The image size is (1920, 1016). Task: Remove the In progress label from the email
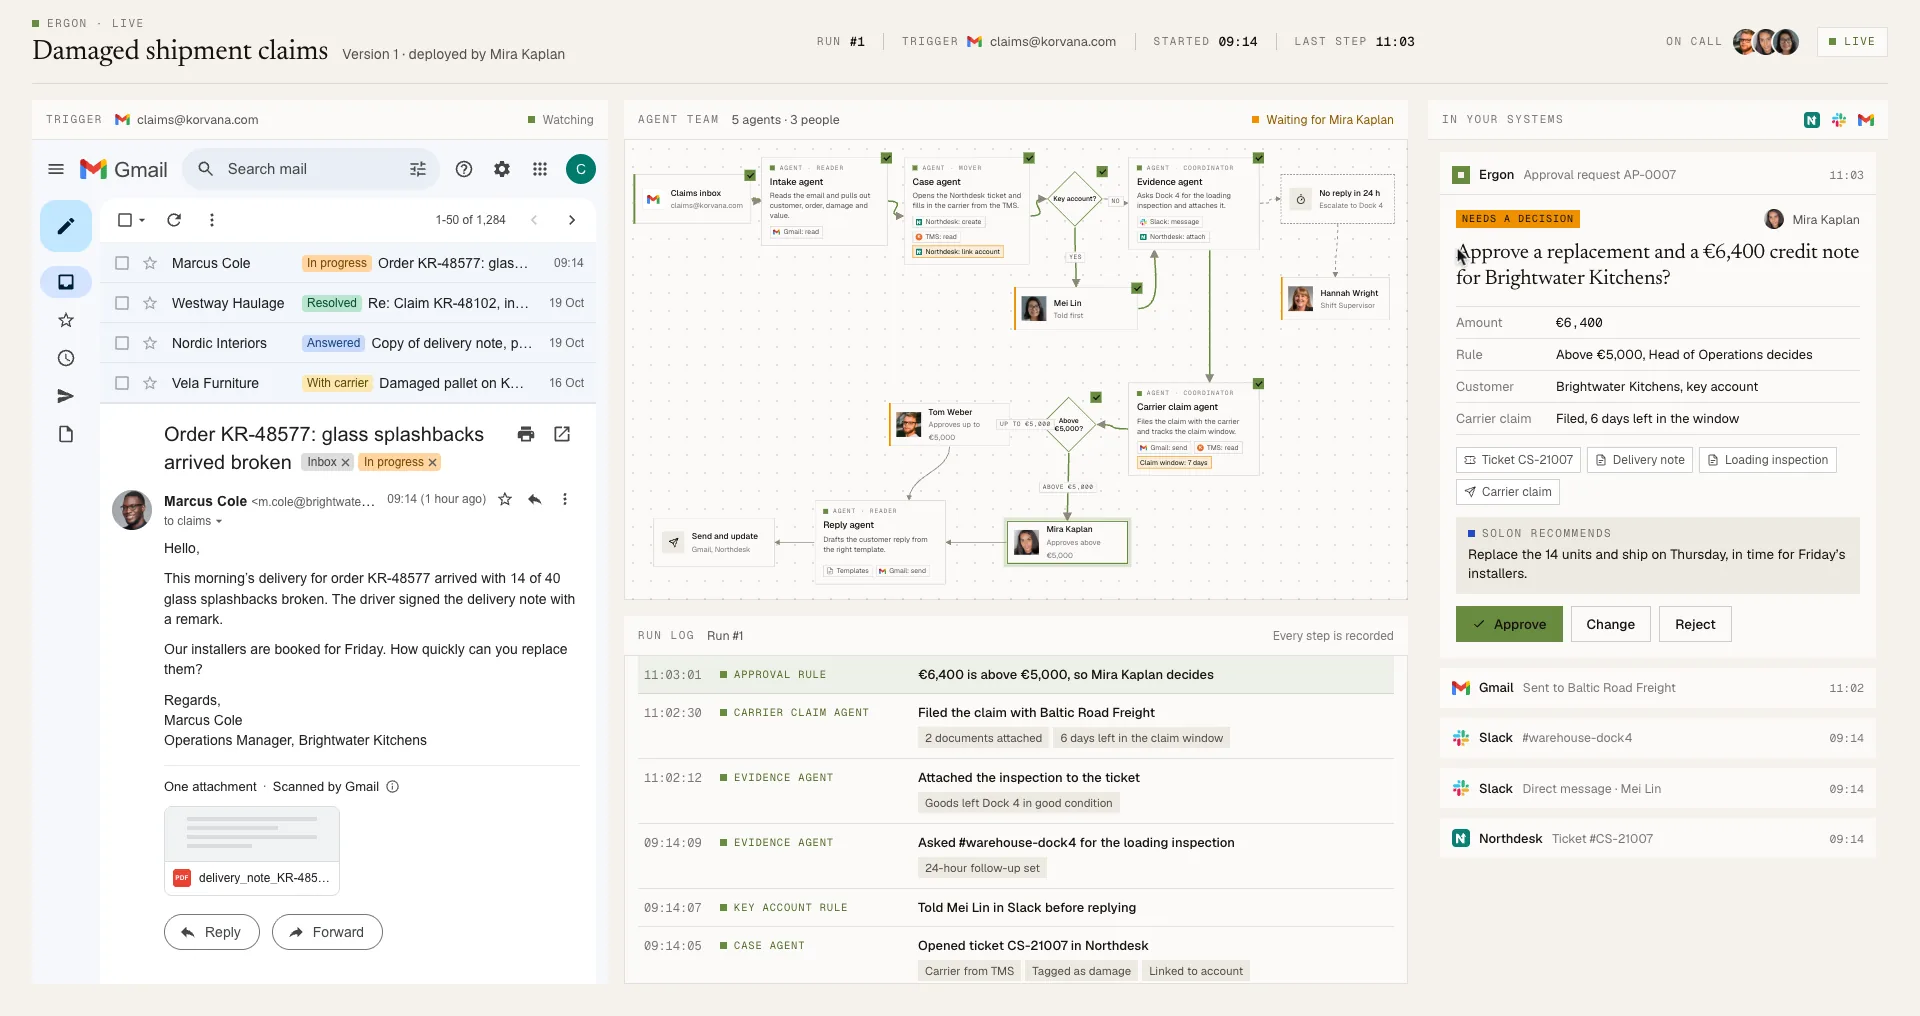(x=433, y=462)
